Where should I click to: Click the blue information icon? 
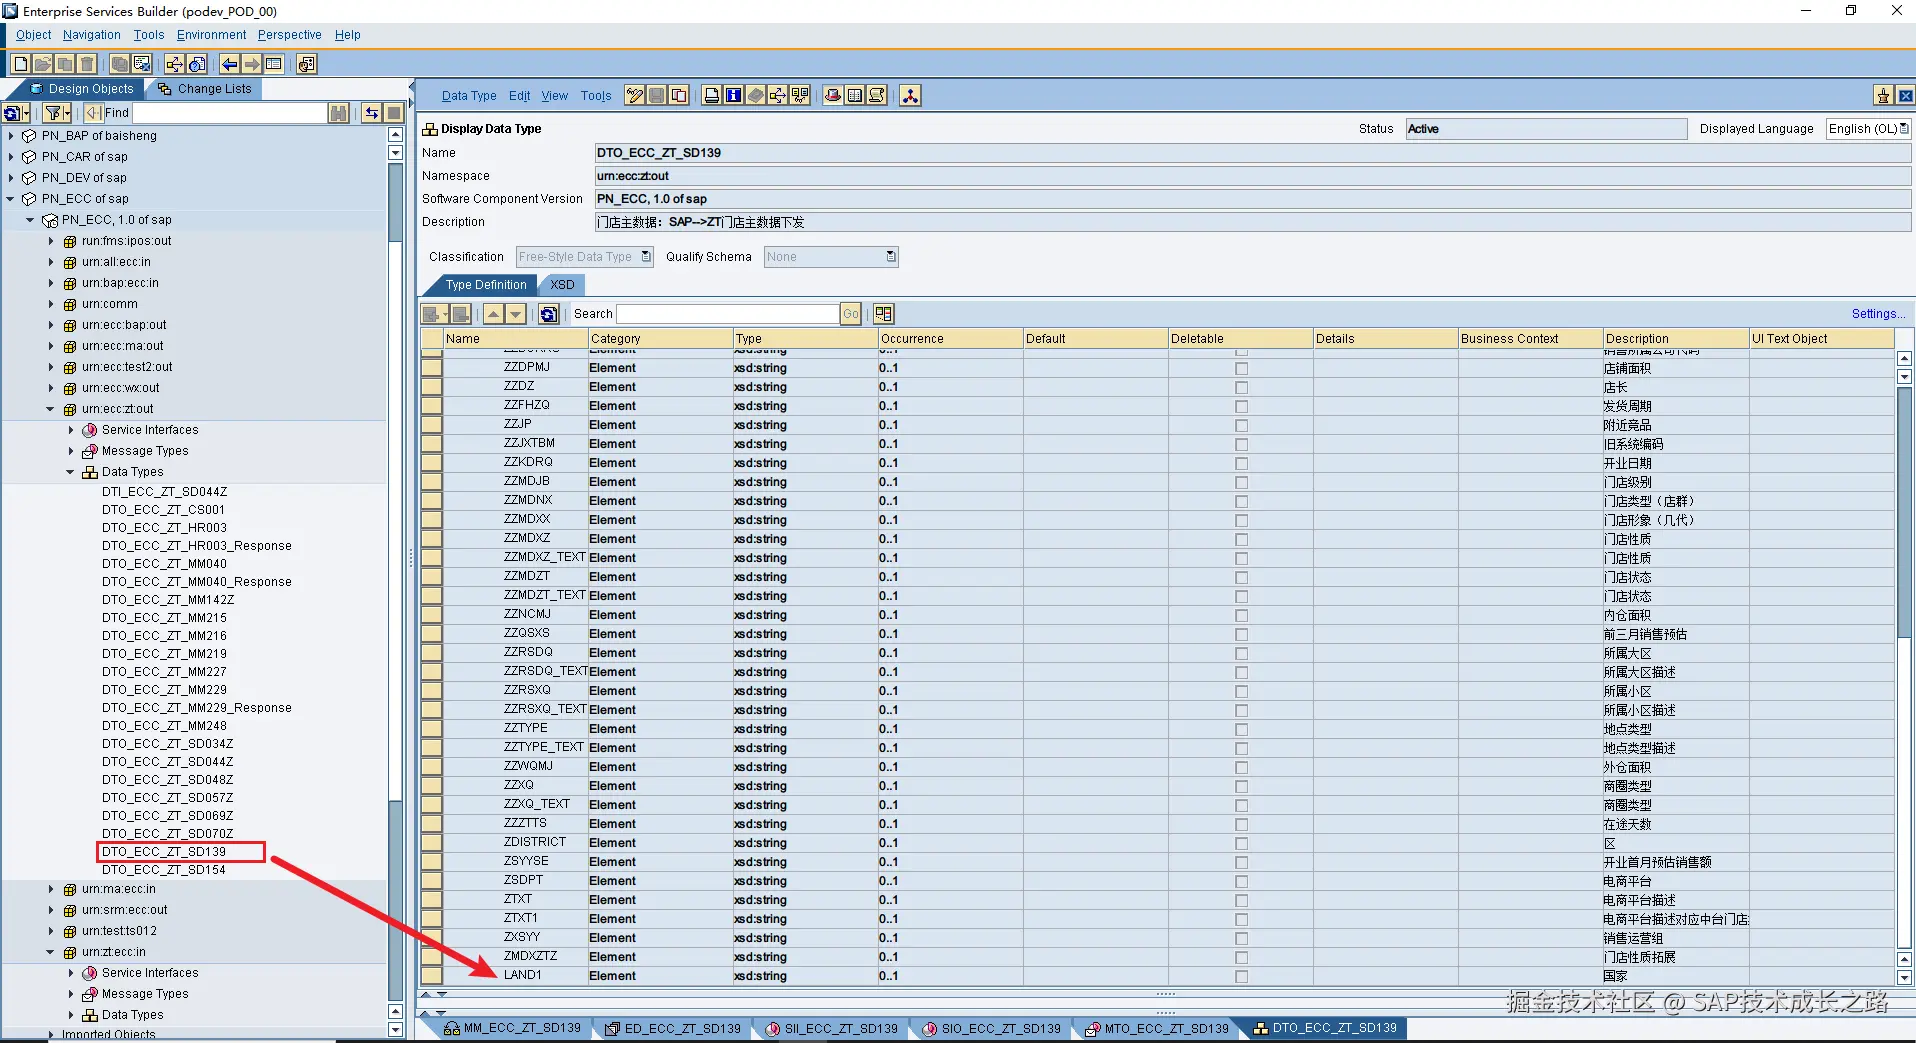coord(734,96)
